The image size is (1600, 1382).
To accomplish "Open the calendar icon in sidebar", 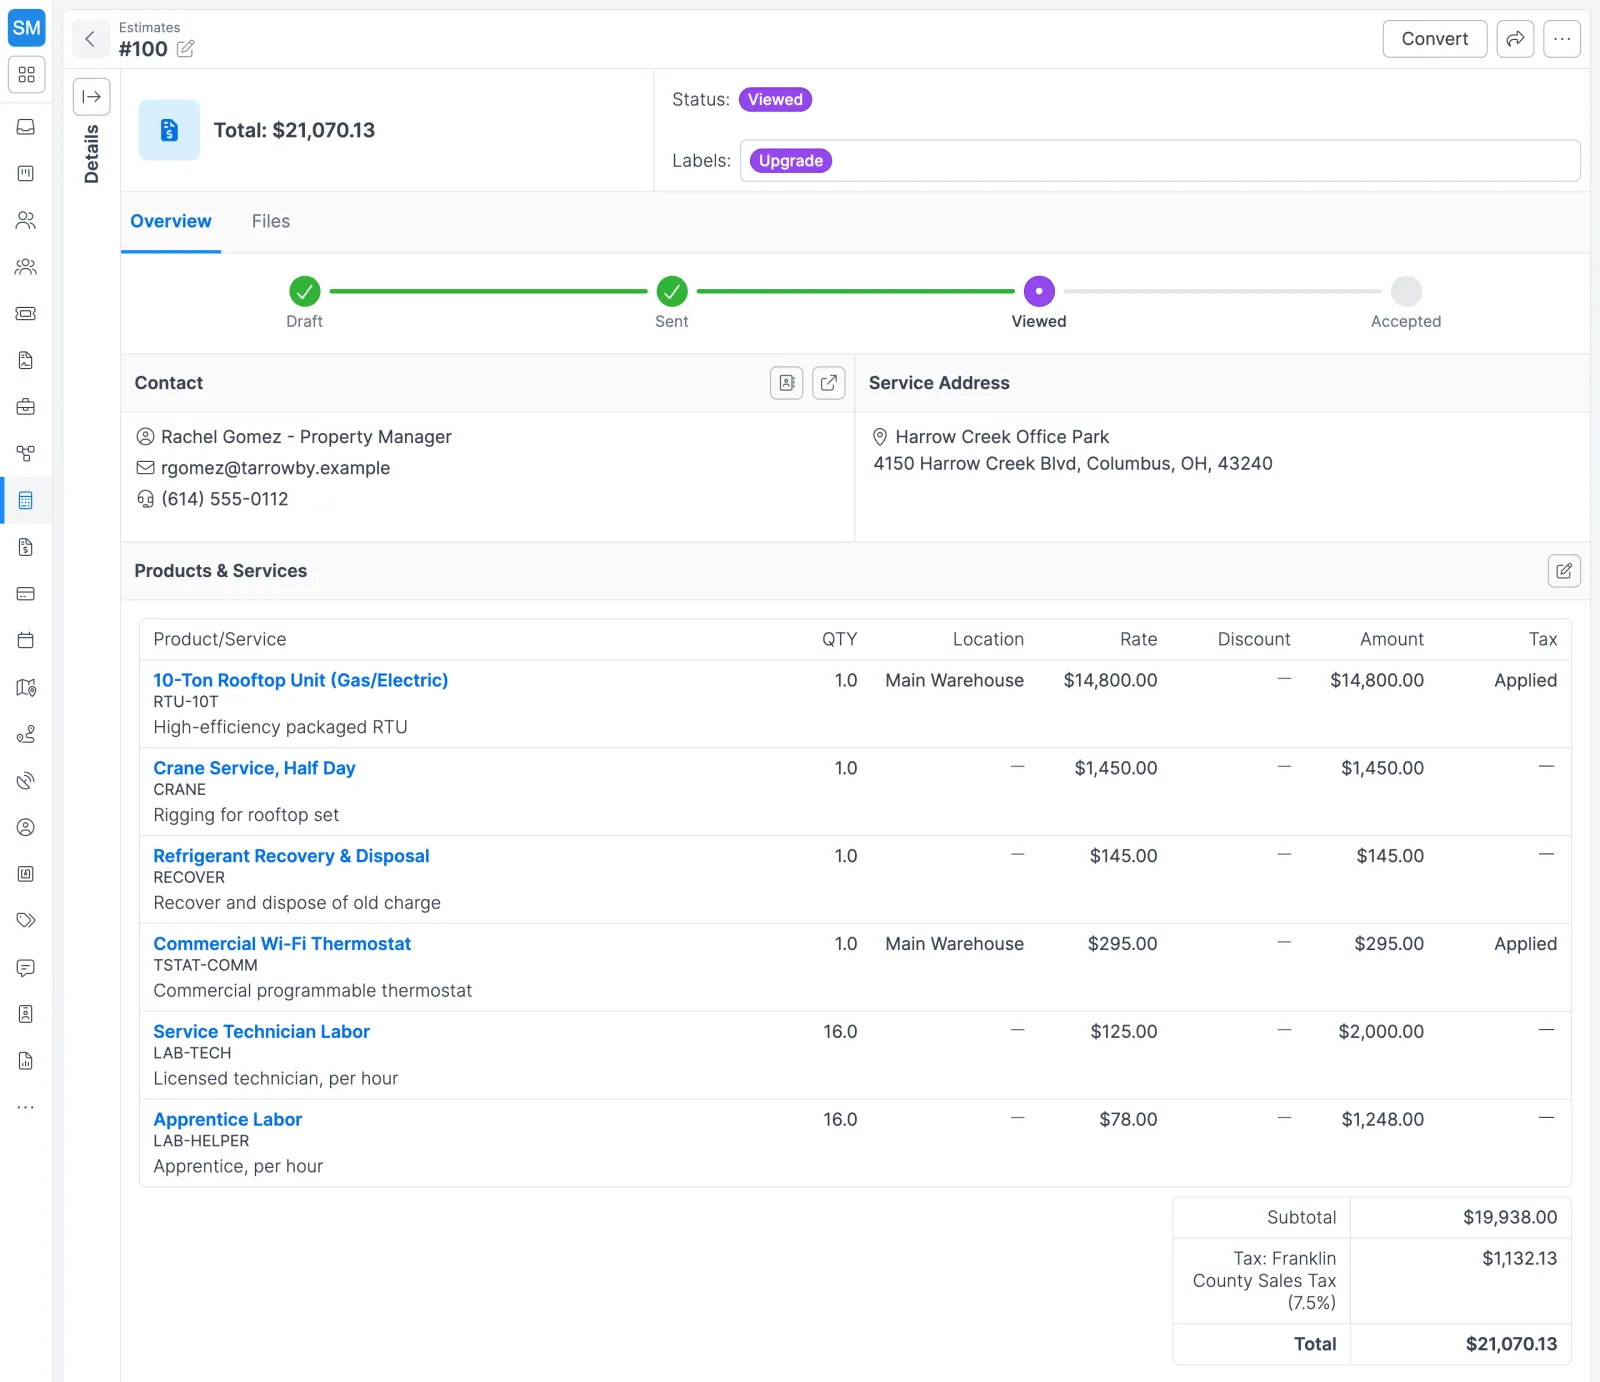I will 26,640.
